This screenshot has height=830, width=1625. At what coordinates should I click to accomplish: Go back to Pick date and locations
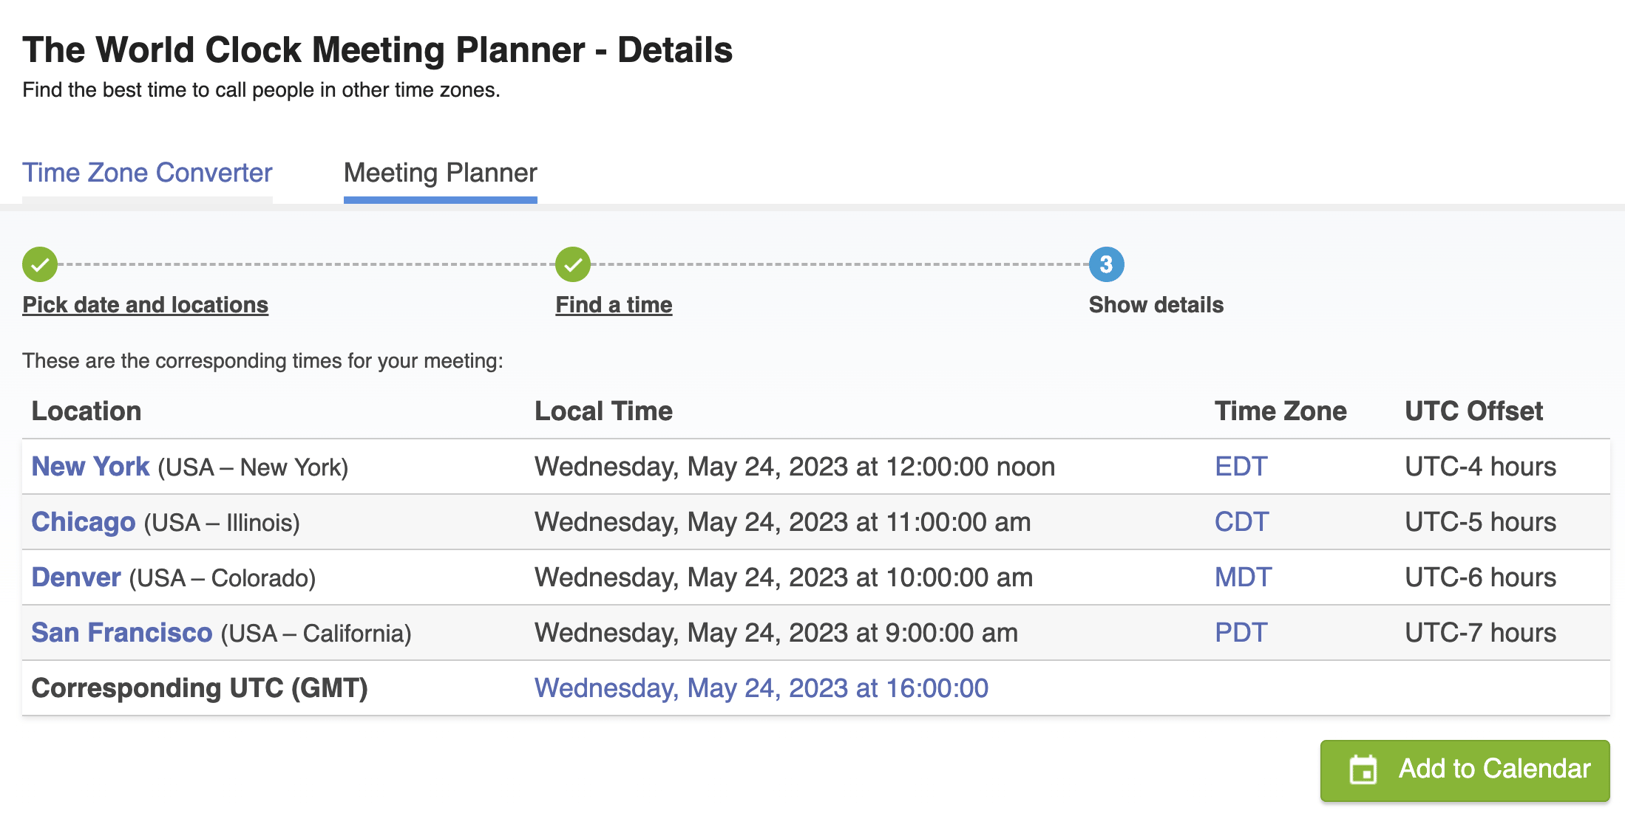pos(145,305)
